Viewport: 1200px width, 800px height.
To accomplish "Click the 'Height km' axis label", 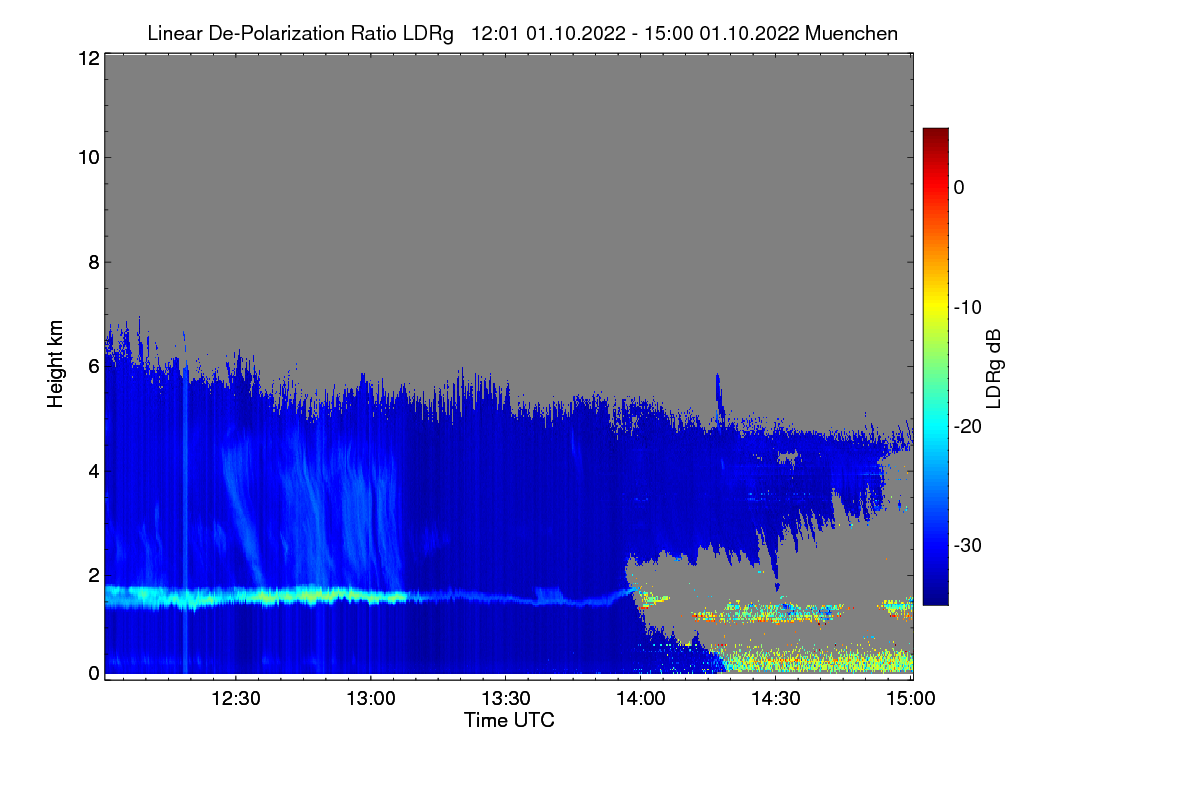I will (56, 364).
